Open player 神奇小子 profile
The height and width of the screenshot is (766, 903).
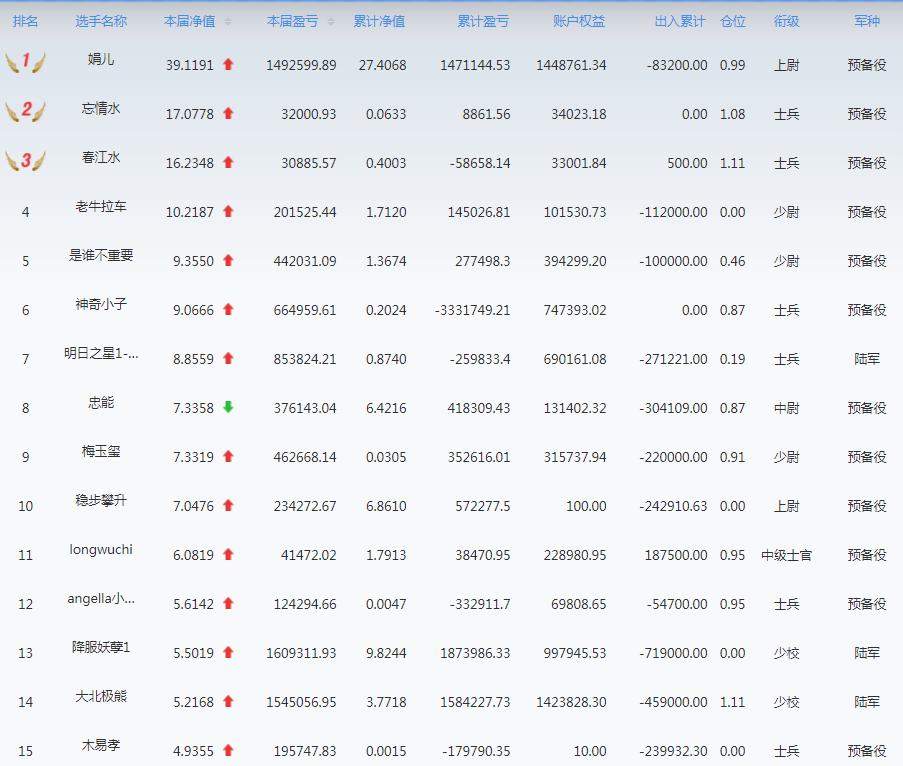tap(101, 304)
